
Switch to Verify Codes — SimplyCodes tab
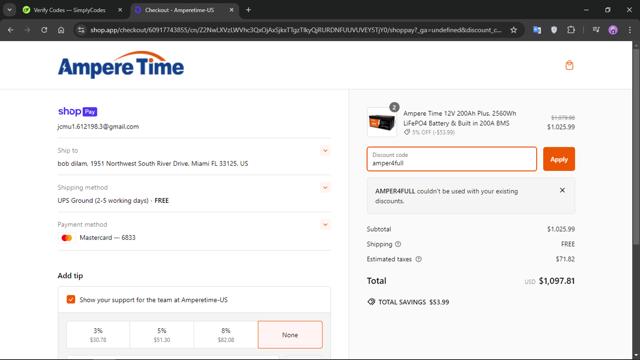(x=69, y=10)
